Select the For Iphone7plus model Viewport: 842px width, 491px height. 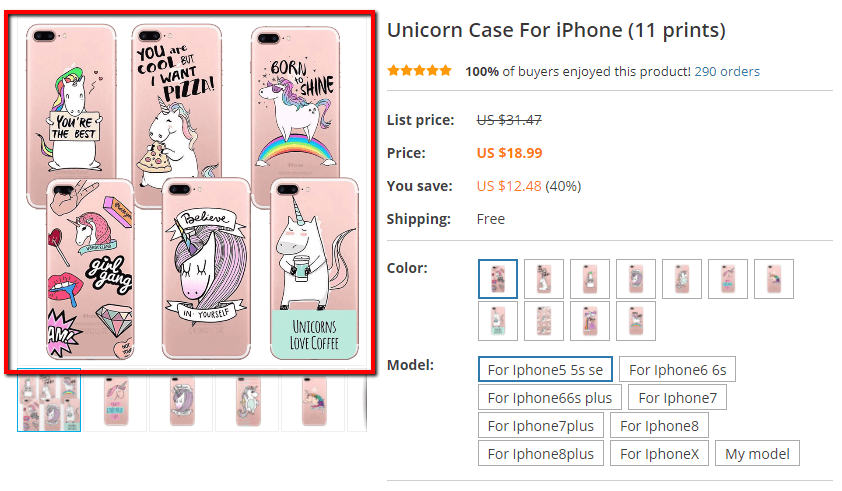point(541,426)
